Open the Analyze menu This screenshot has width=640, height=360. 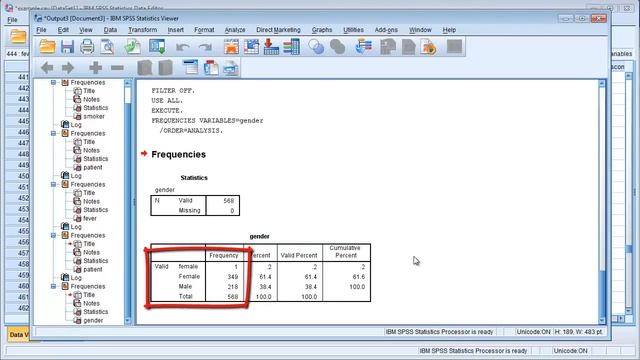(x=235, y=30)
